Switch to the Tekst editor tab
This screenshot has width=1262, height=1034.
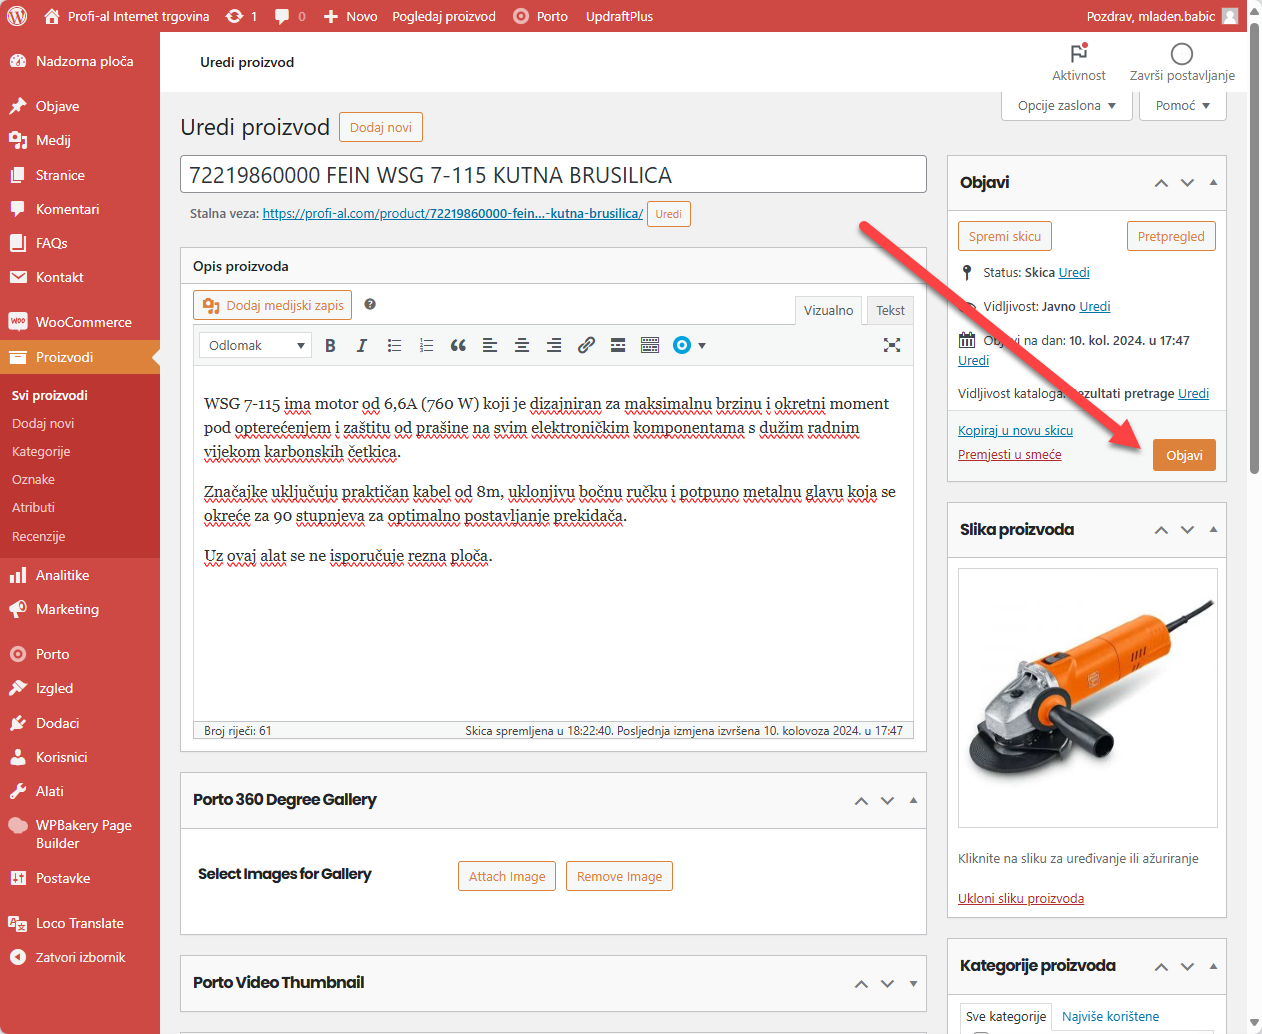click(x=889, y=310)
